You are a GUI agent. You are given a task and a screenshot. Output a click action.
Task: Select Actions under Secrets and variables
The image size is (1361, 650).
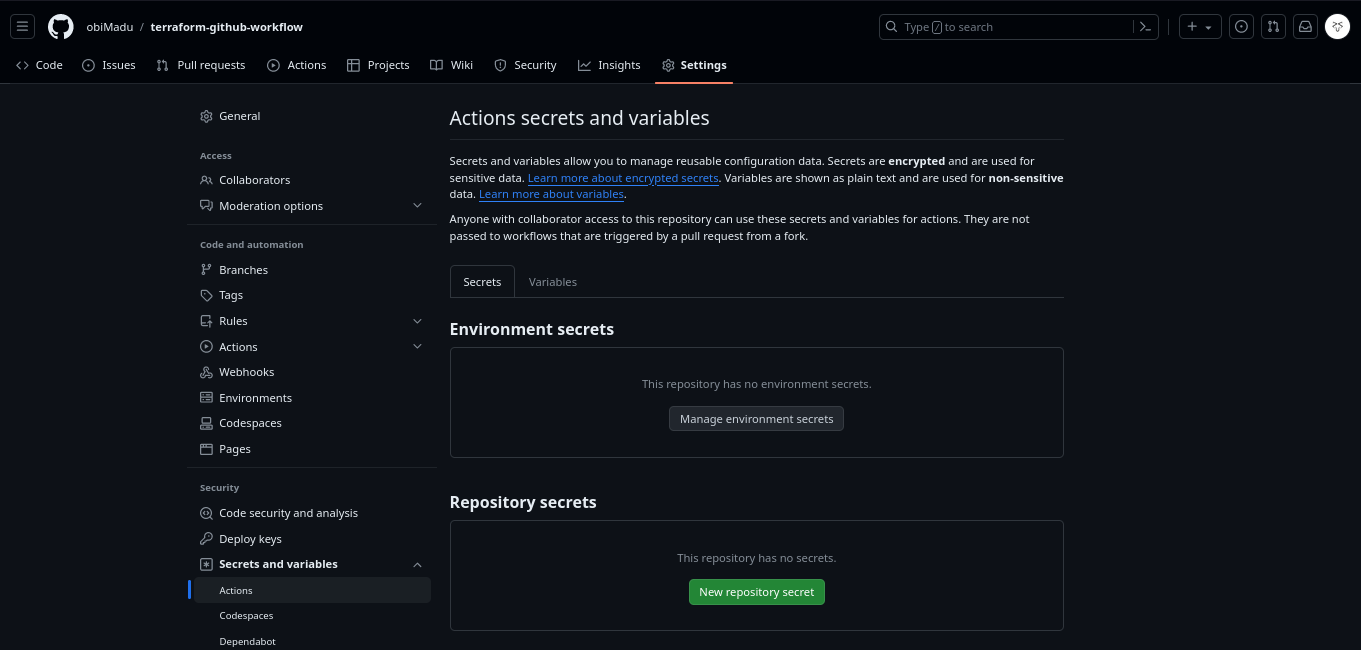312,591
